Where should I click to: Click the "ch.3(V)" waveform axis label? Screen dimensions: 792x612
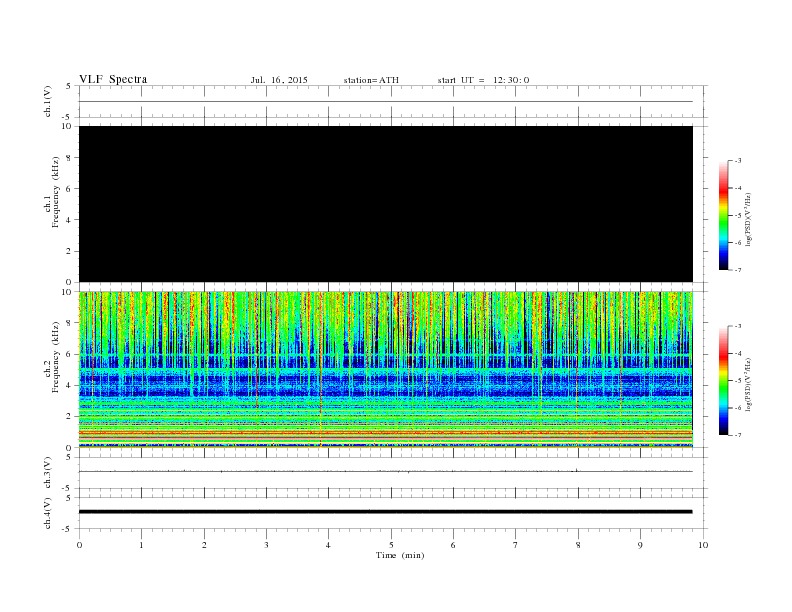48,473
